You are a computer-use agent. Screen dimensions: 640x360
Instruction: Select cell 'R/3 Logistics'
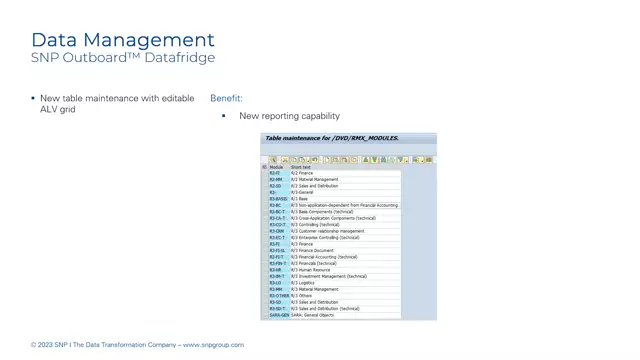345,283
